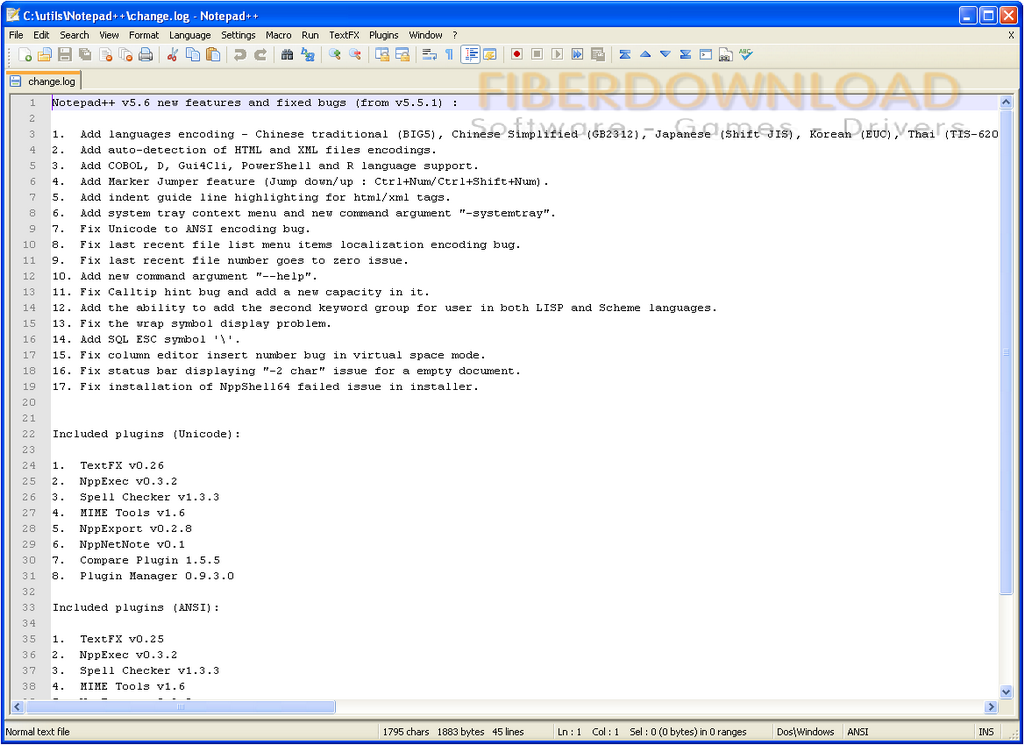
Task: Click the Paste clipboard icon
Action: (213, 55)
